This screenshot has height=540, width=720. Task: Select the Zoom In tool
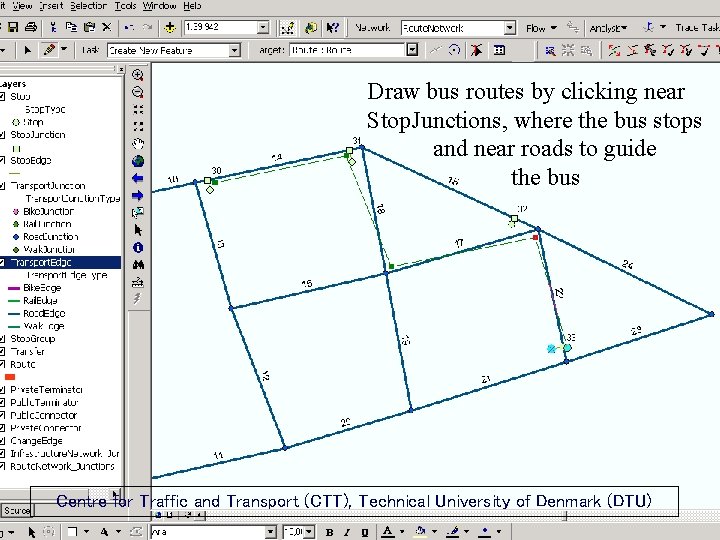(x=138, y=75)
